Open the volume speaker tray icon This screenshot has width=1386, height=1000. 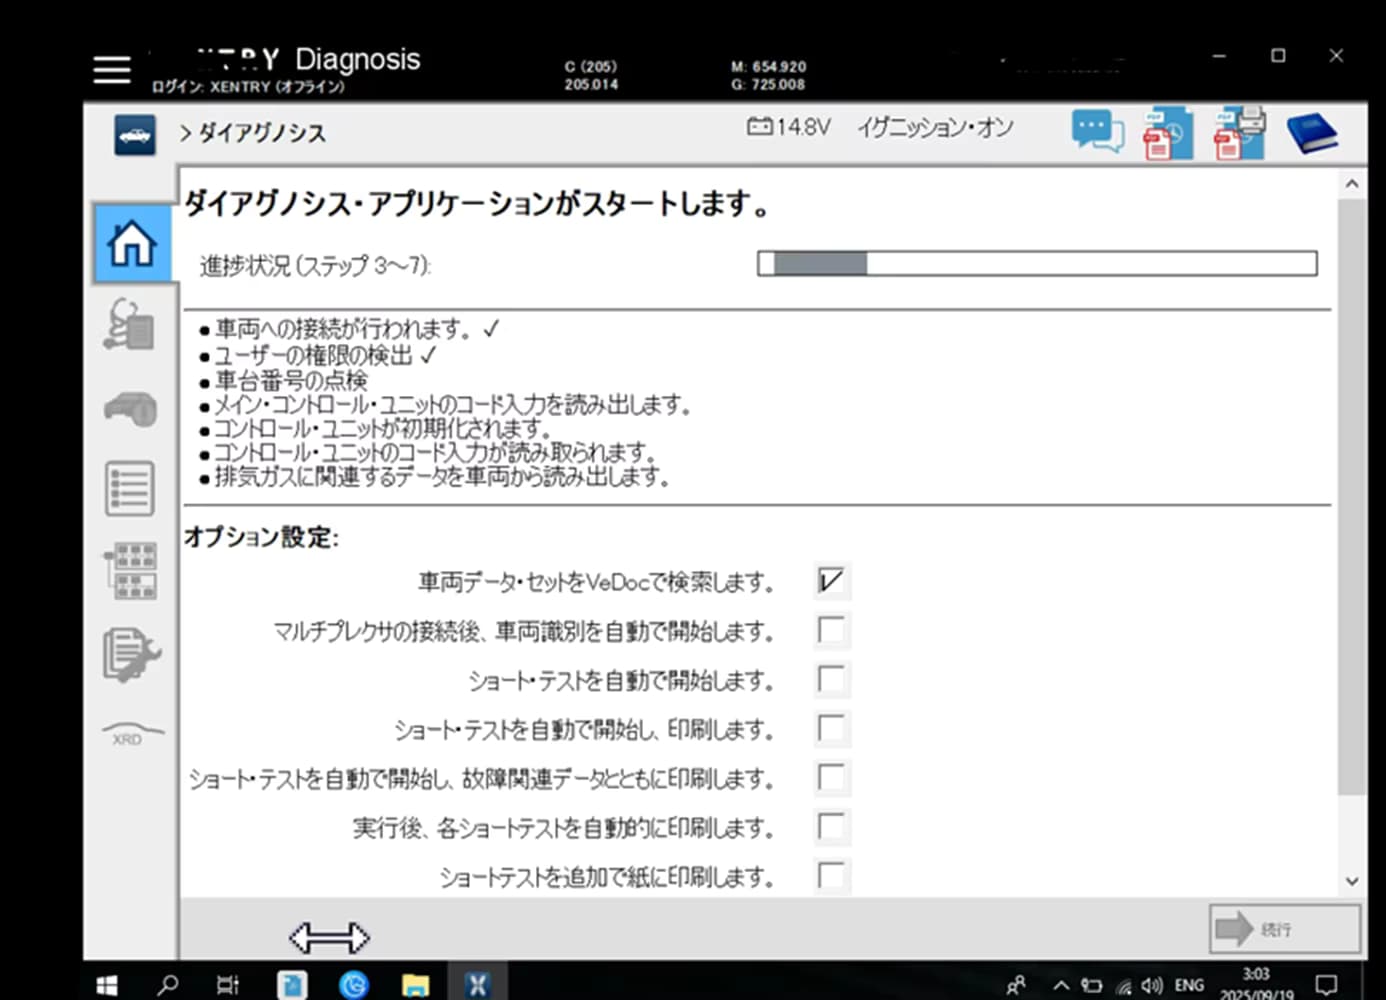[1152, 986]
